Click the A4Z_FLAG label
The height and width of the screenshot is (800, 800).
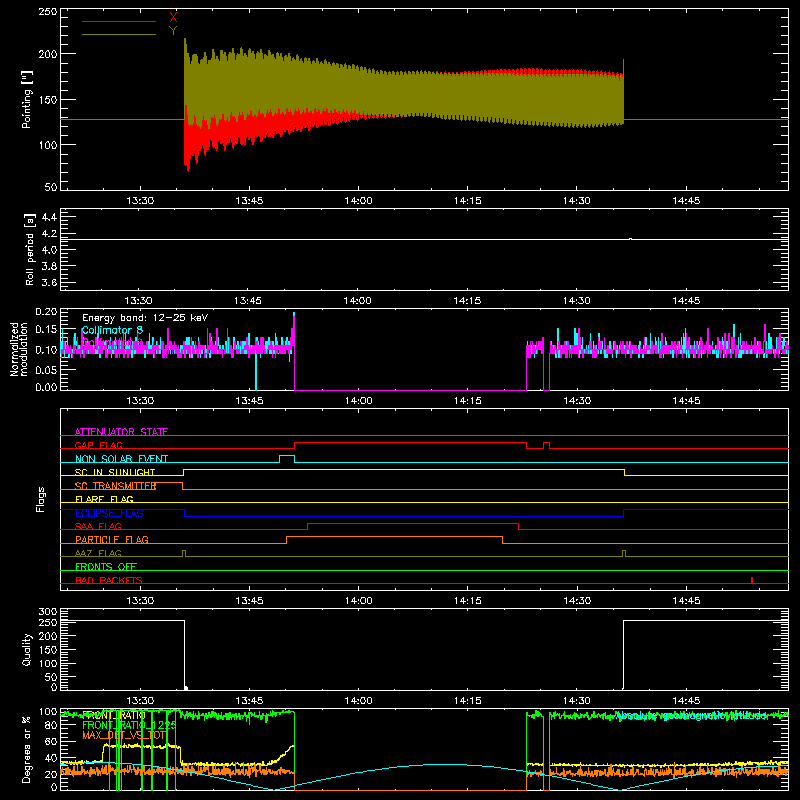pos(98,553)
